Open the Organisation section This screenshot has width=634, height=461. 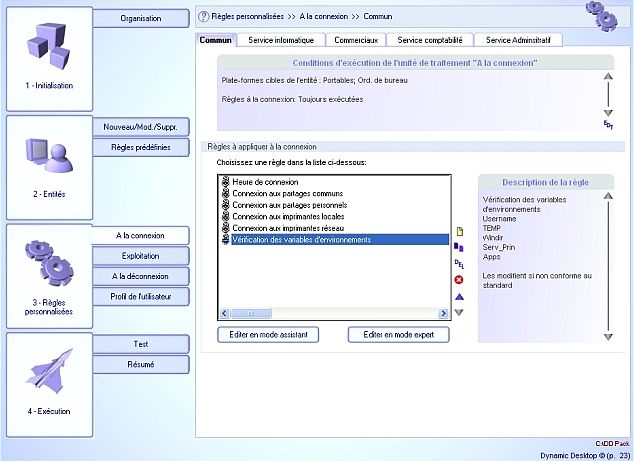141,18
